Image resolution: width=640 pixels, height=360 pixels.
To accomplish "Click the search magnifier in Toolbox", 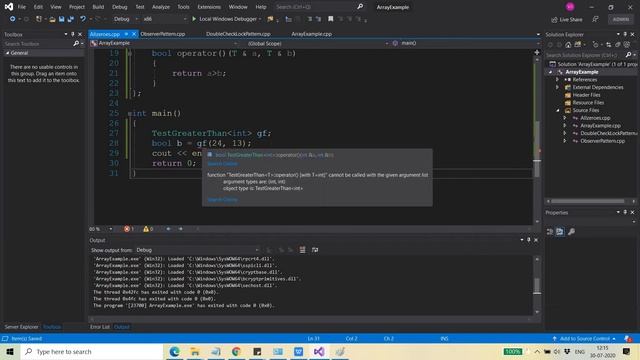I will 76,44.
